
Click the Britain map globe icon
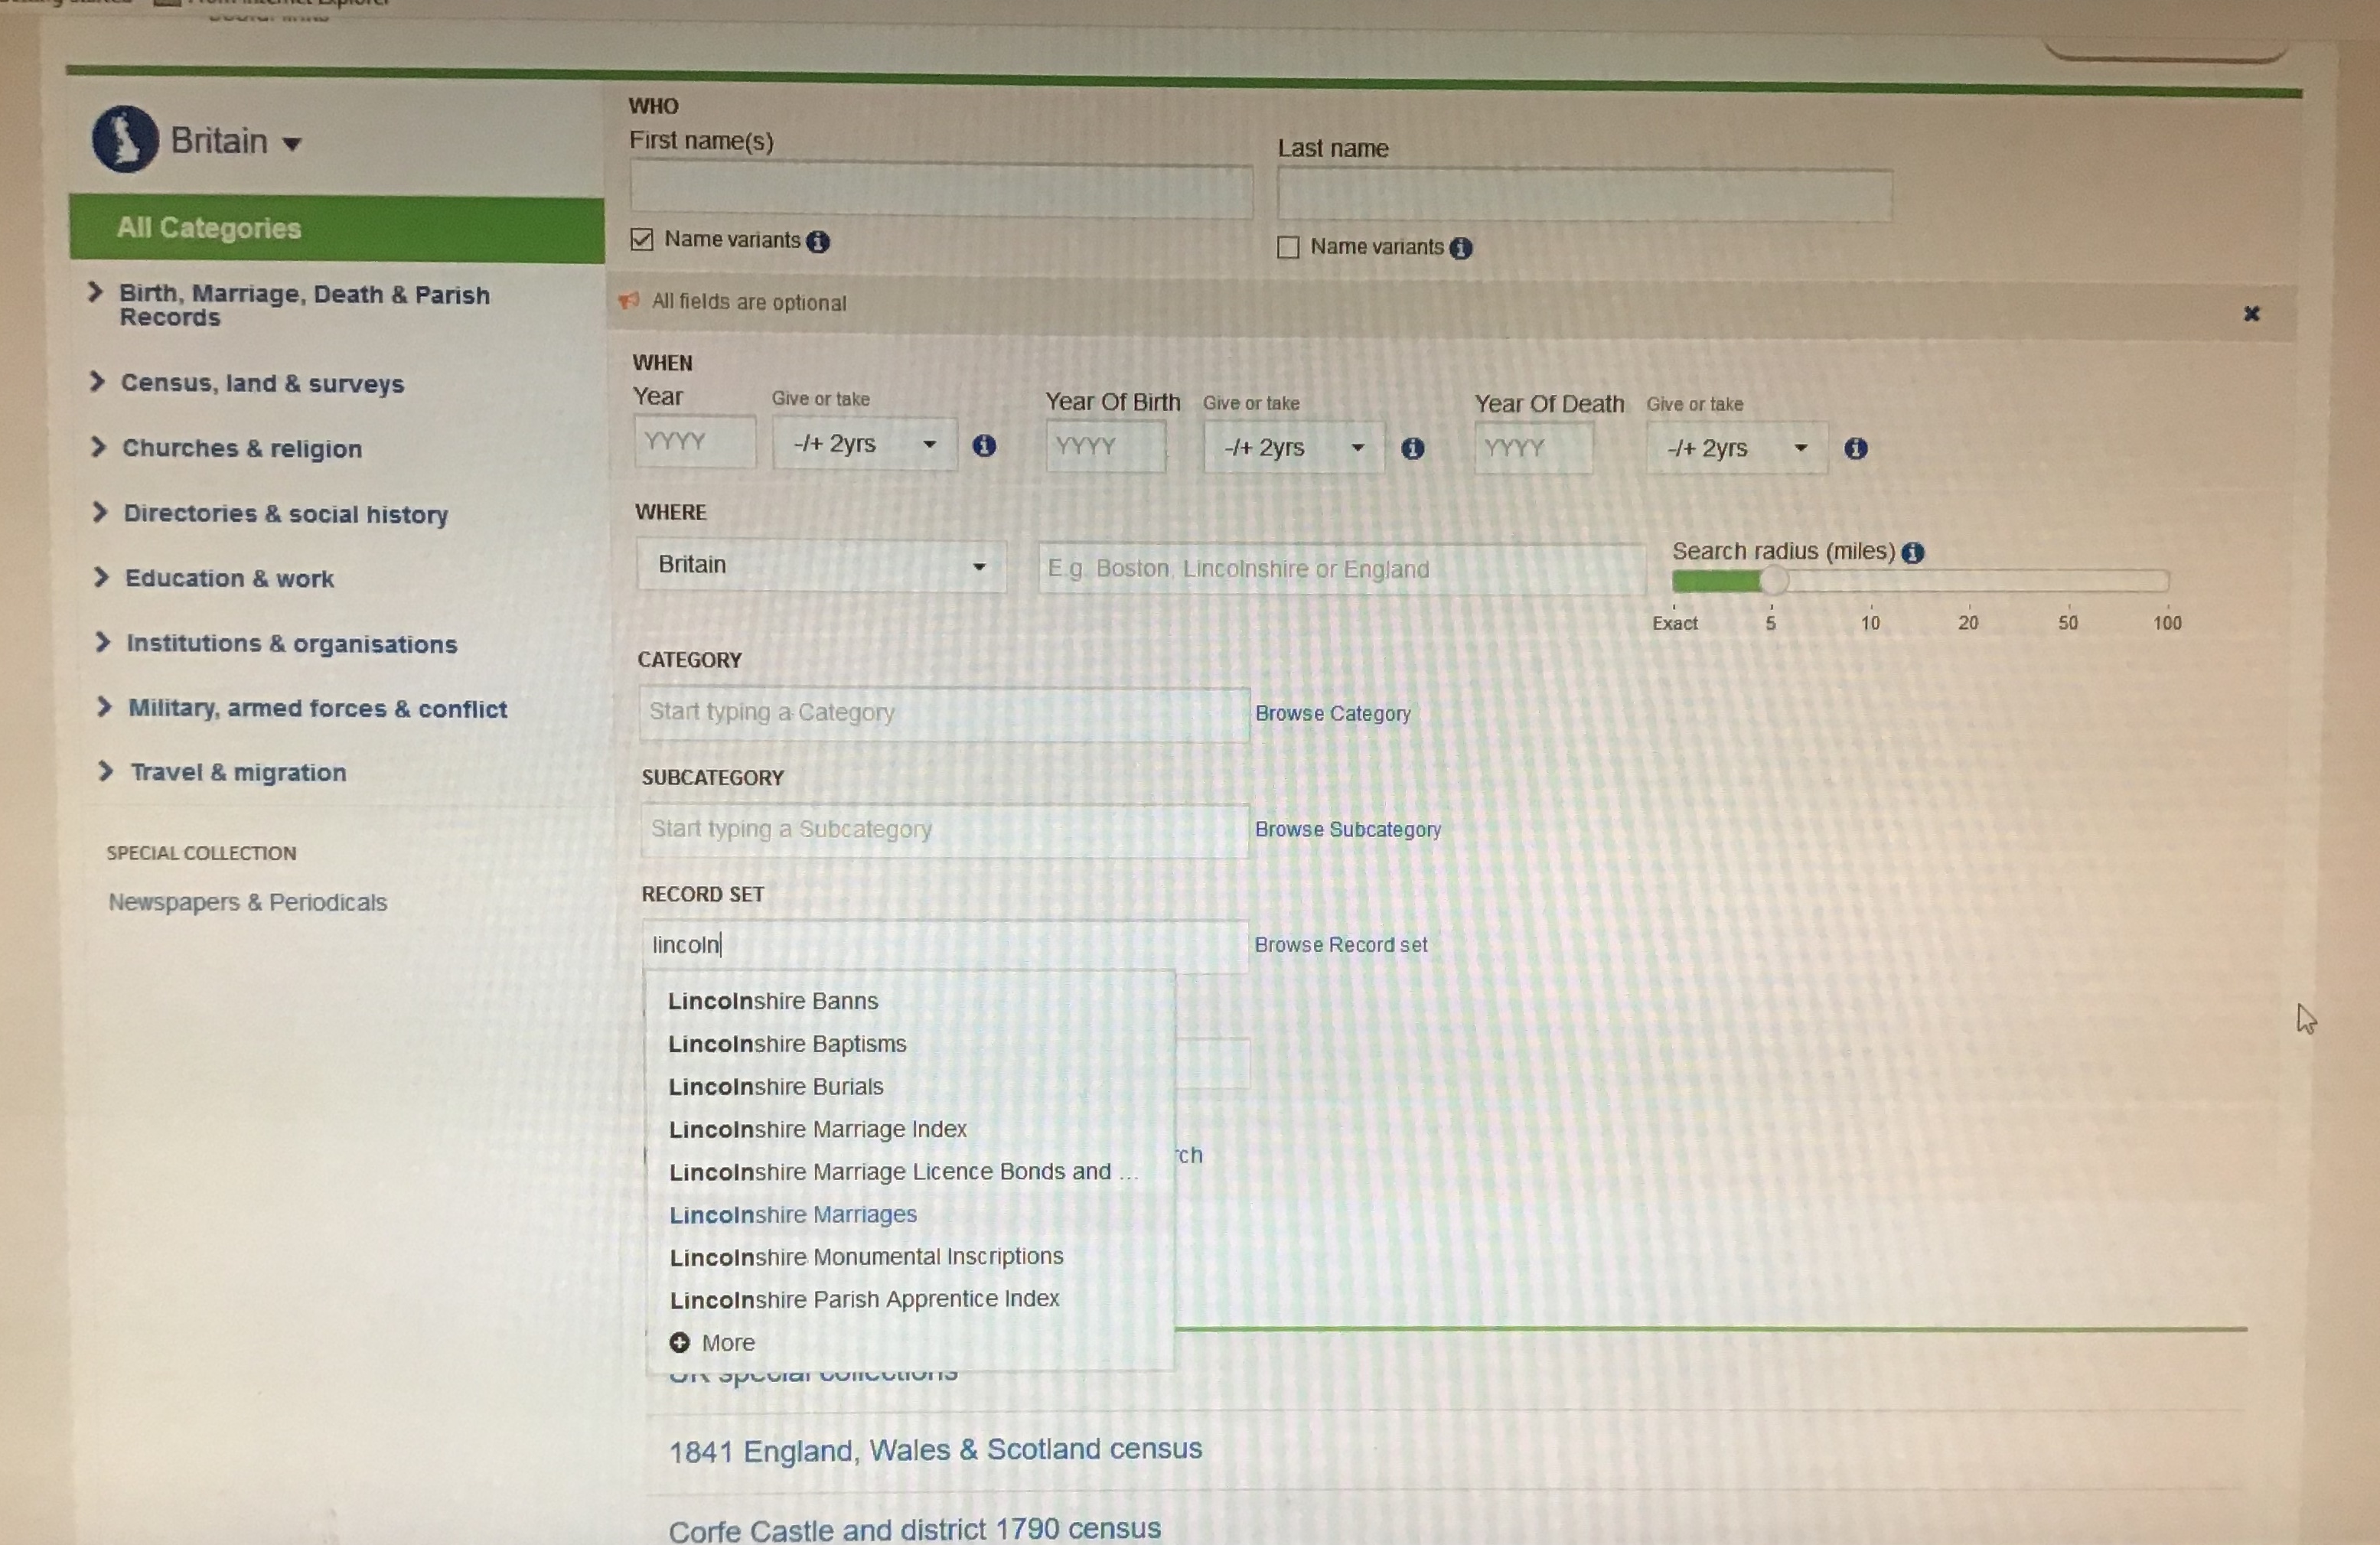point(125,139)
